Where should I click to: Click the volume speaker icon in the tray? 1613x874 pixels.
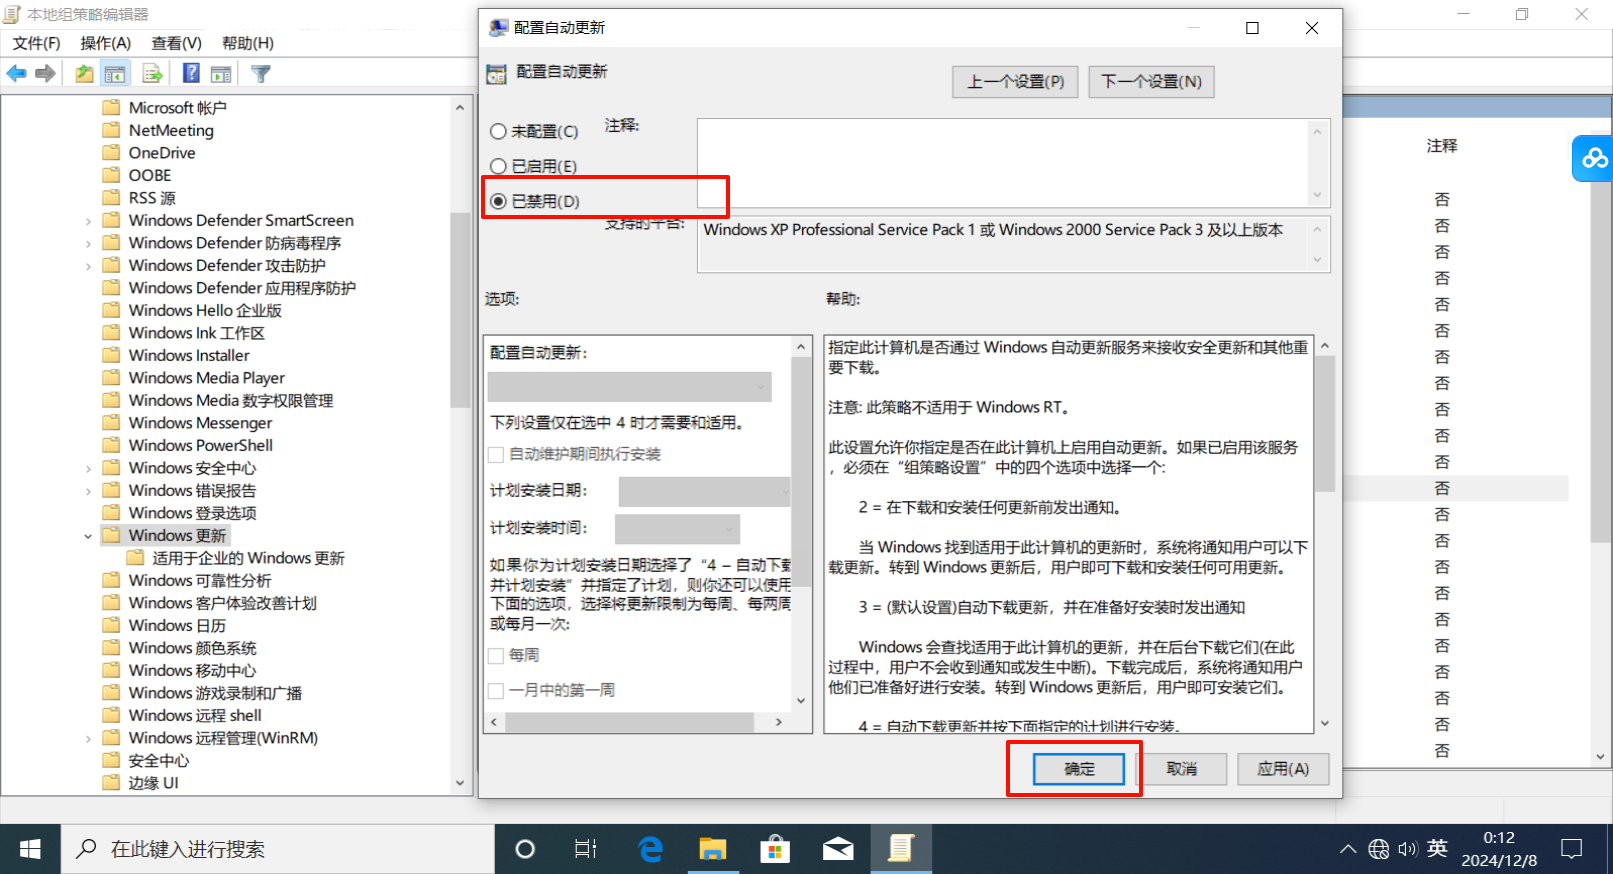click(x=1408, y=849)
